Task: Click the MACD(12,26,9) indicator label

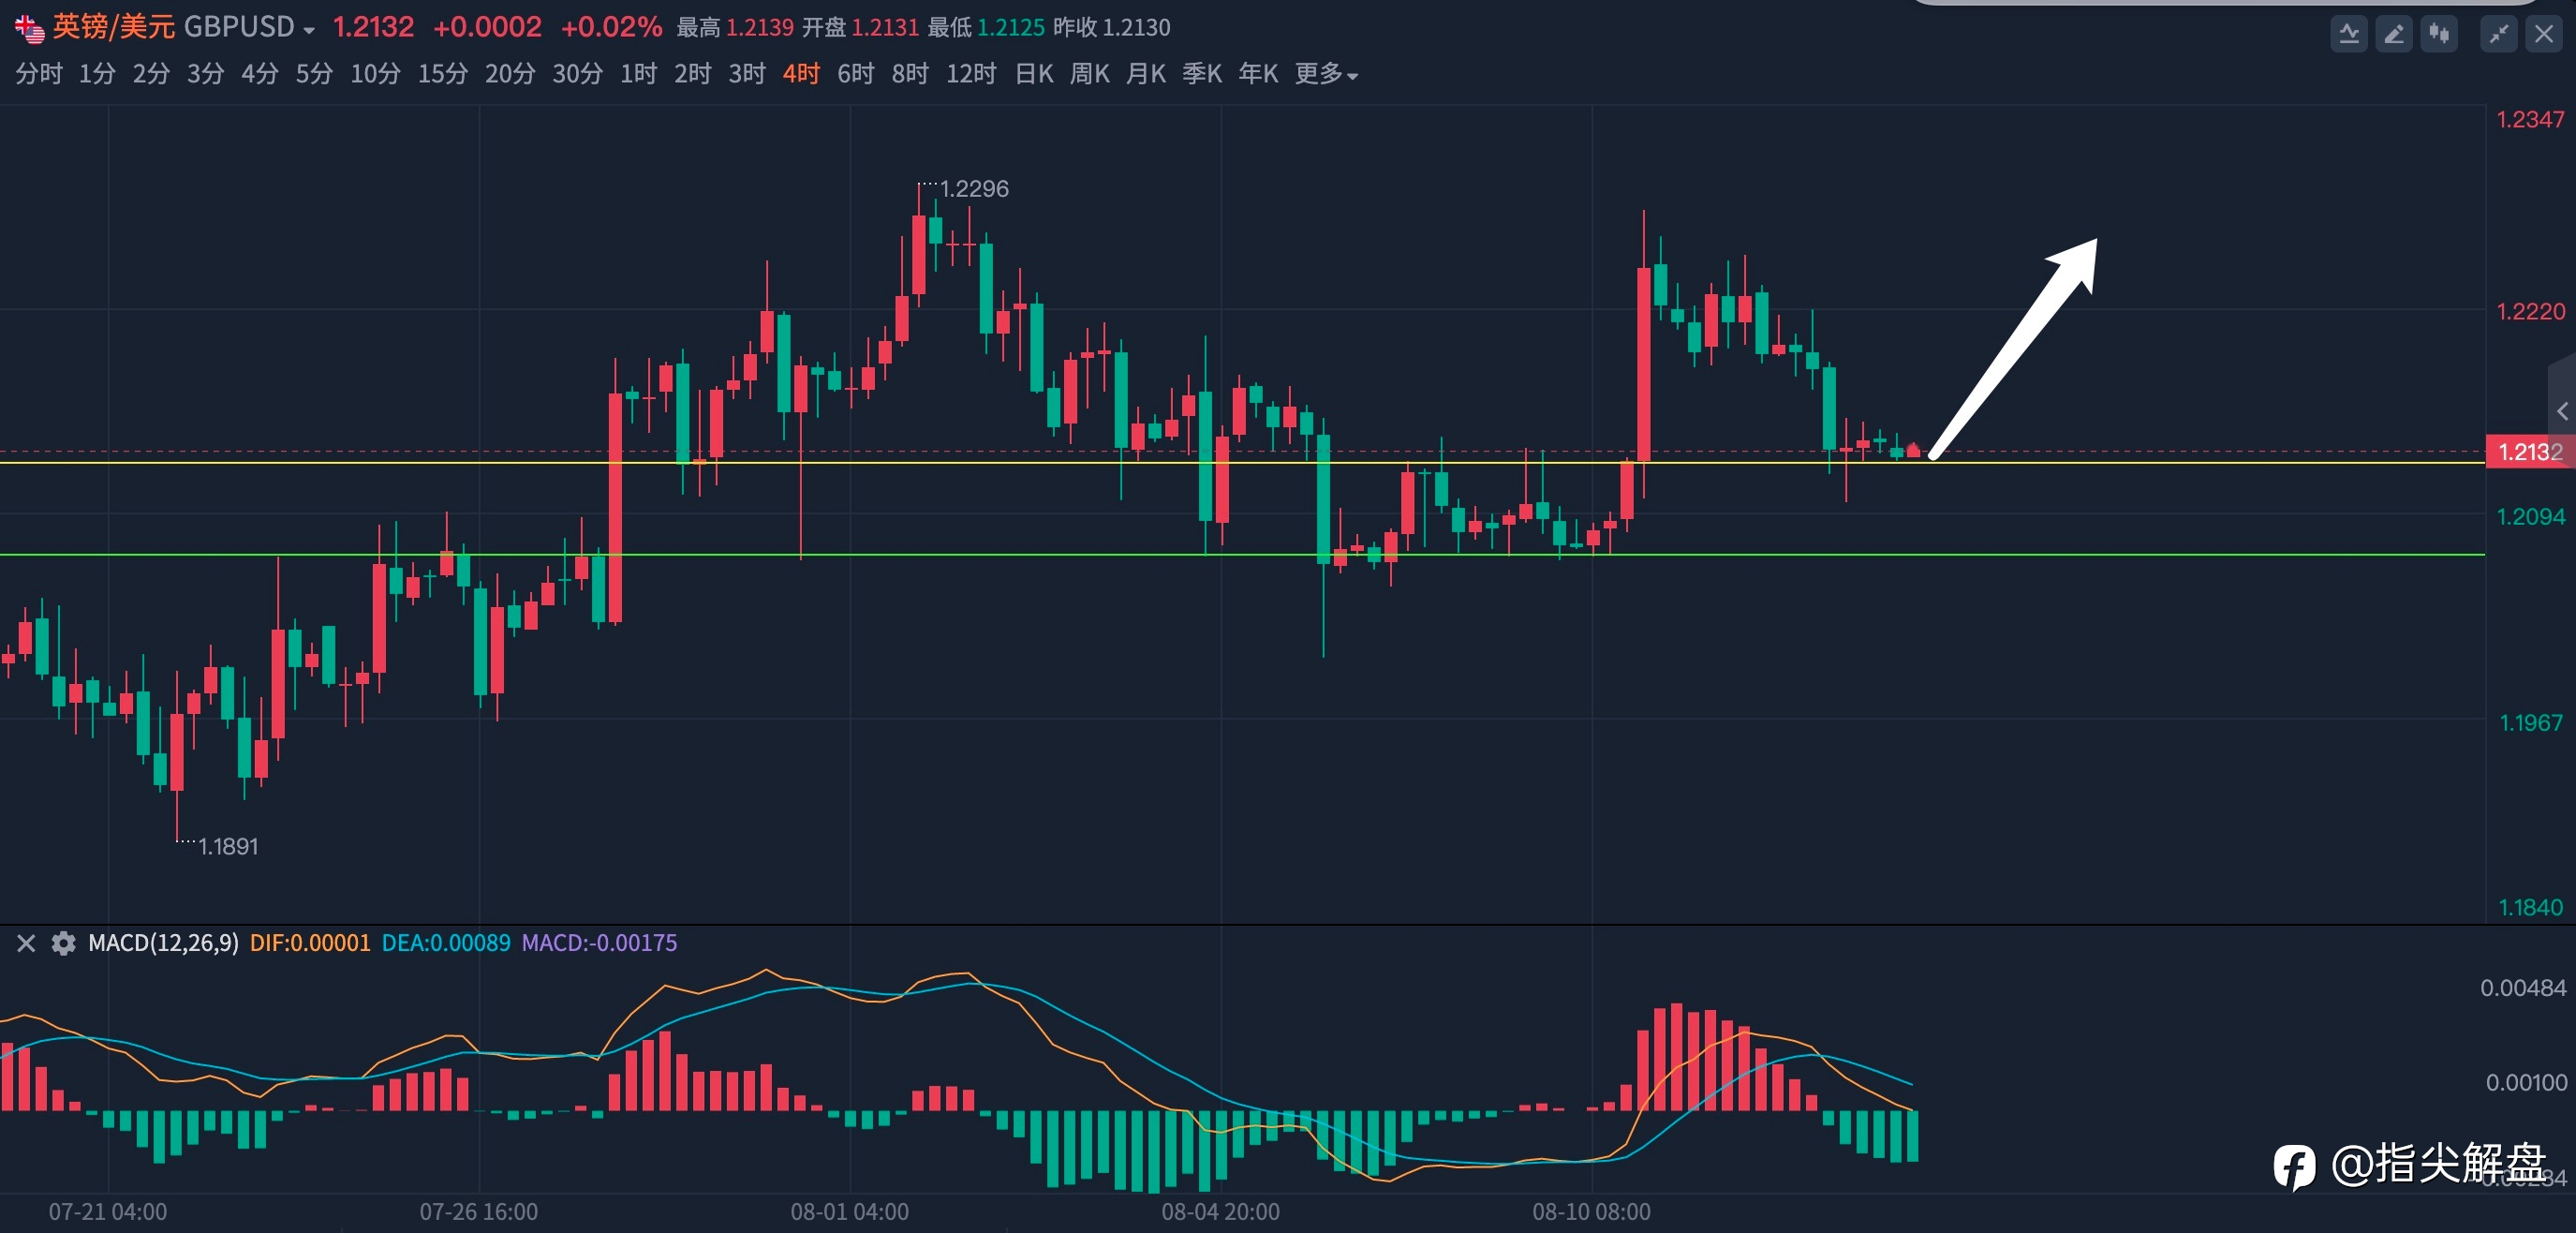Action: 163,943
